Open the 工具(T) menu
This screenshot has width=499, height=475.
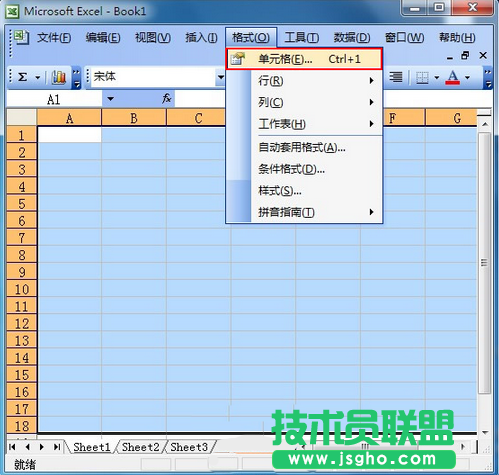coord(302,38)
